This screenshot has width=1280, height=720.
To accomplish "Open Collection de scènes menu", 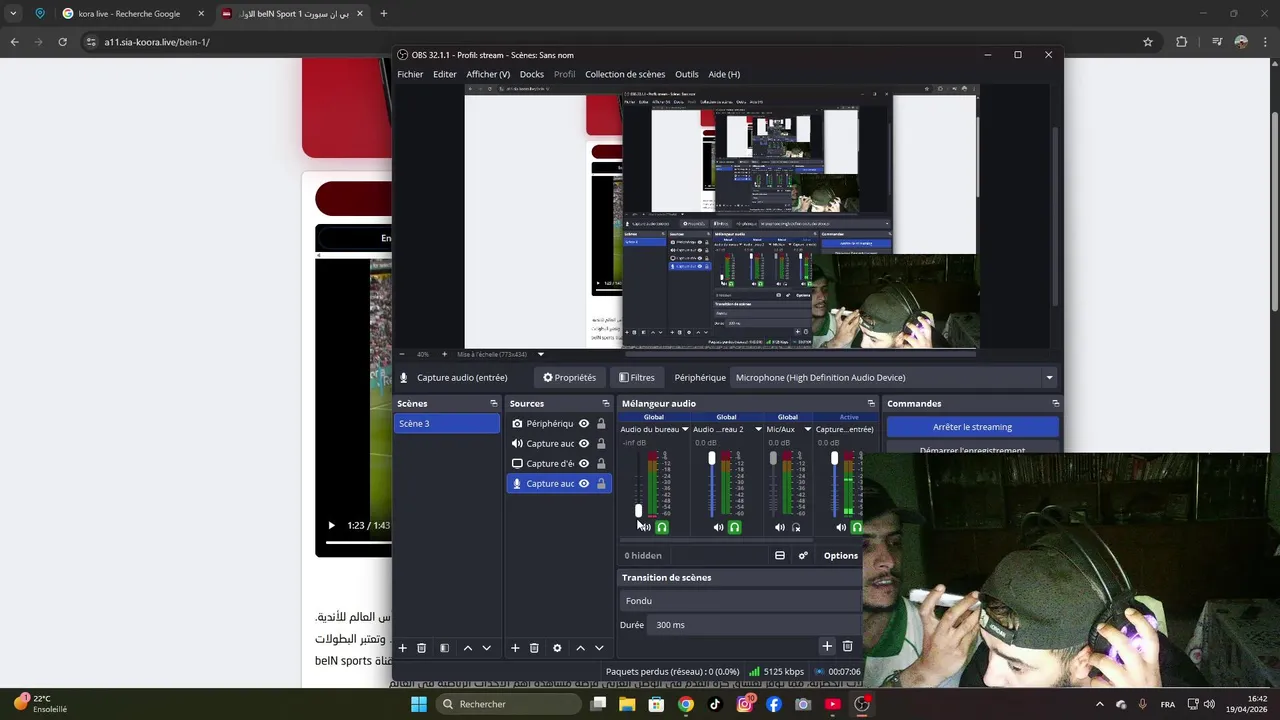I will (x=625, y=74).
